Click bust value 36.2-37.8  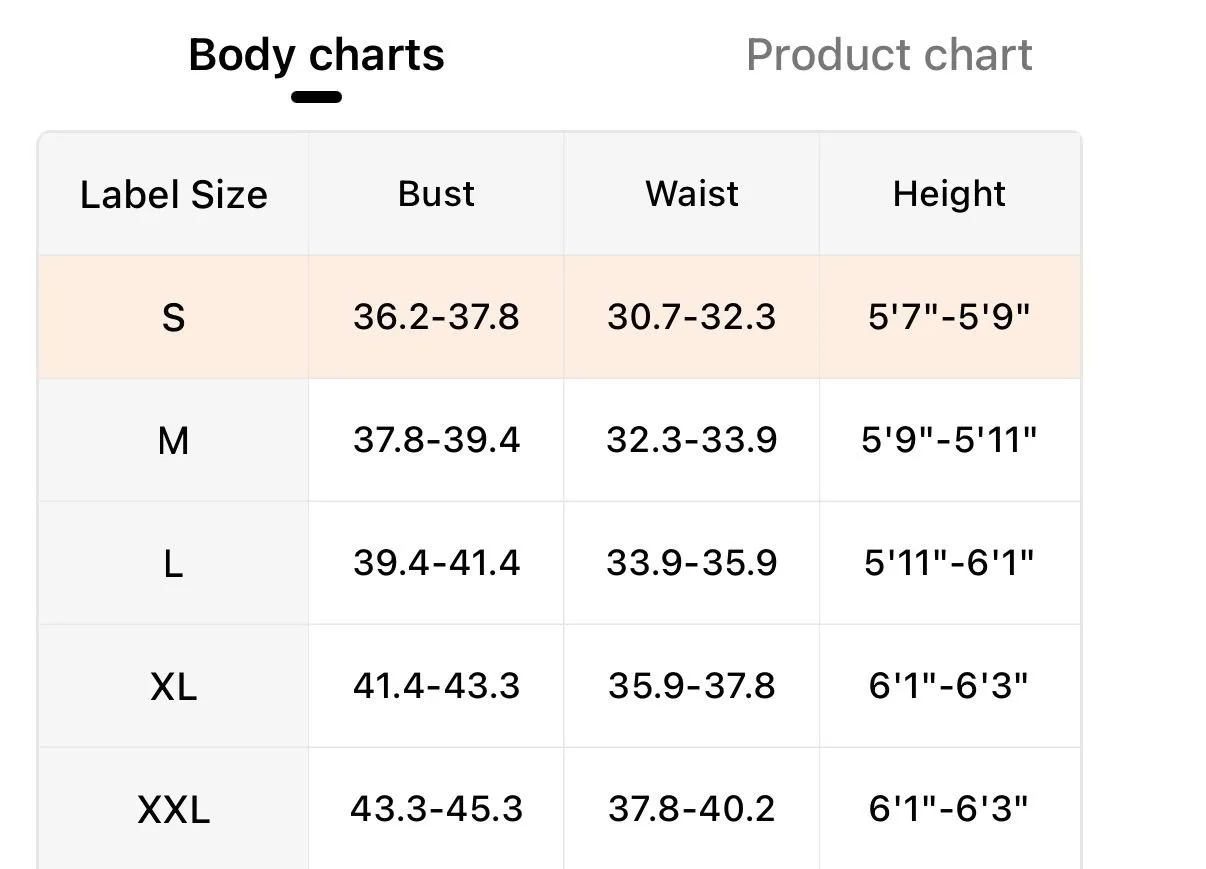coord(436,317)
